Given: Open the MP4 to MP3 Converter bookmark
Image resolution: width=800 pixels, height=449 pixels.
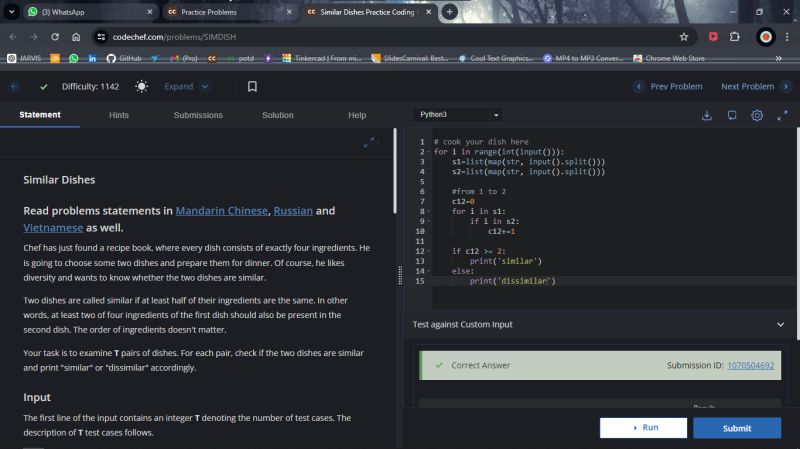Looking at the screenshot, I should pyautogui.click(x=583, y=58).
